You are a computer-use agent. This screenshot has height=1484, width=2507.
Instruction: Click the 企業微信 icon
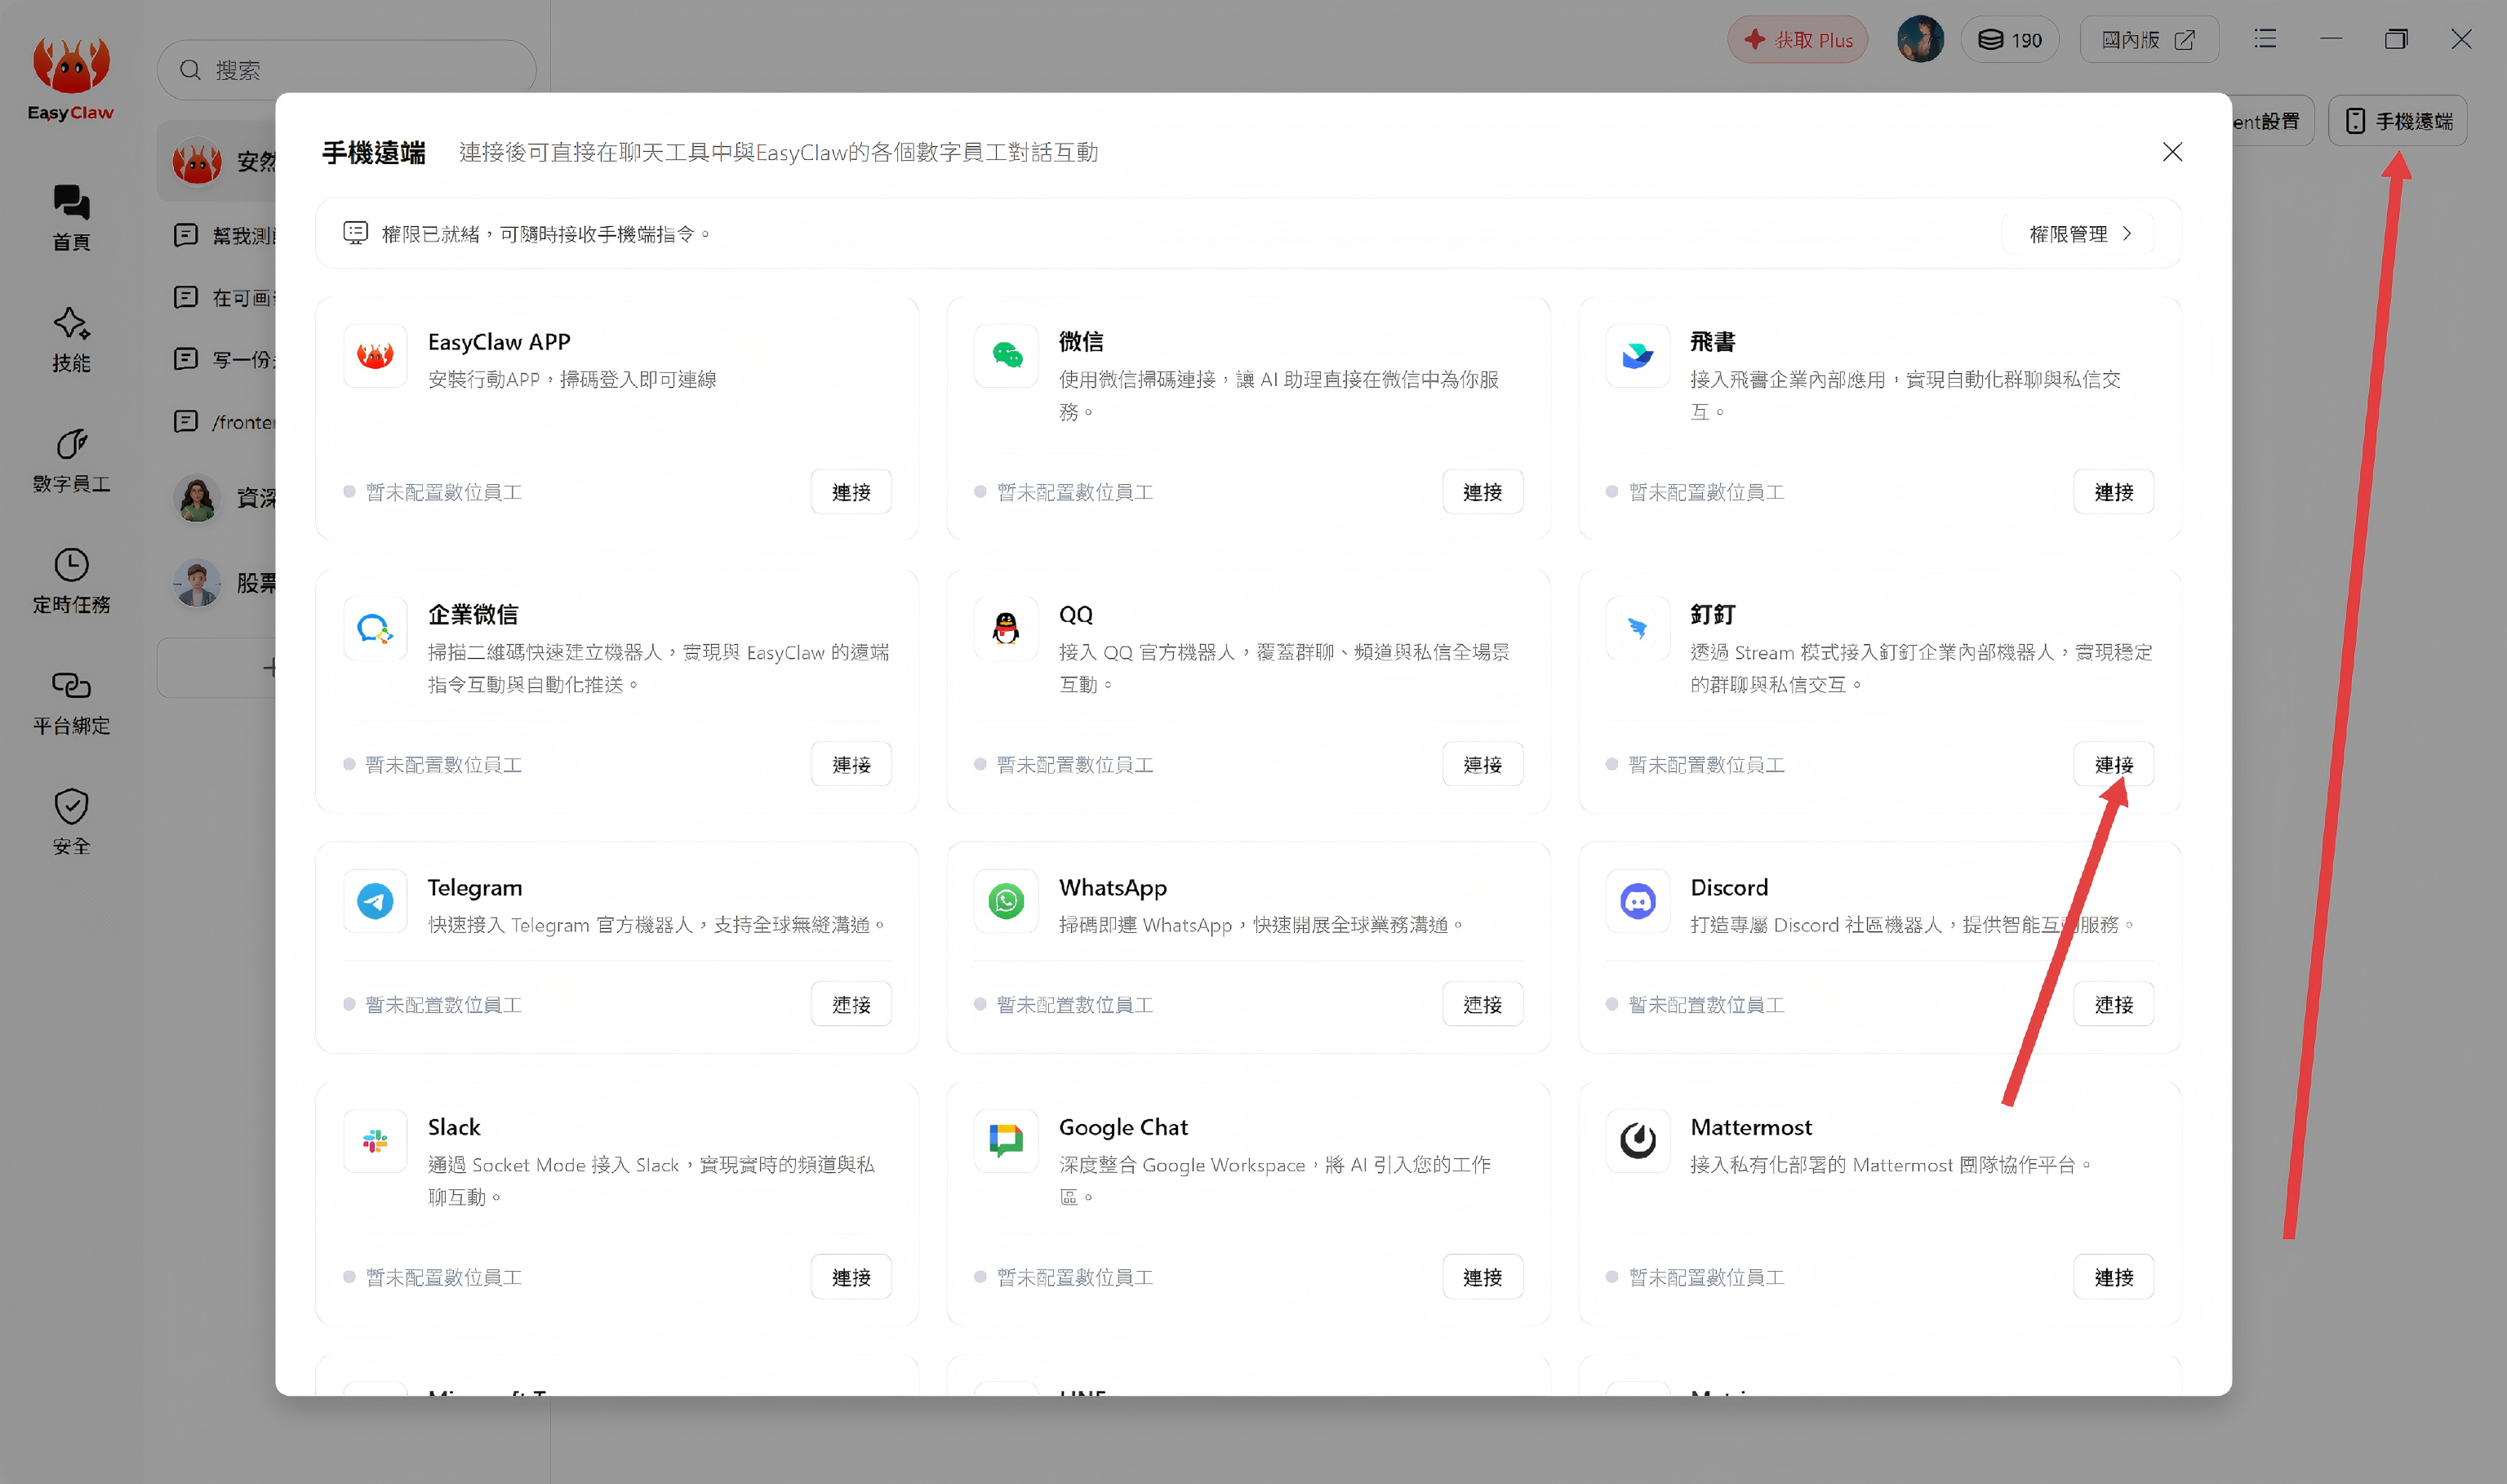[x=375, y=629]
